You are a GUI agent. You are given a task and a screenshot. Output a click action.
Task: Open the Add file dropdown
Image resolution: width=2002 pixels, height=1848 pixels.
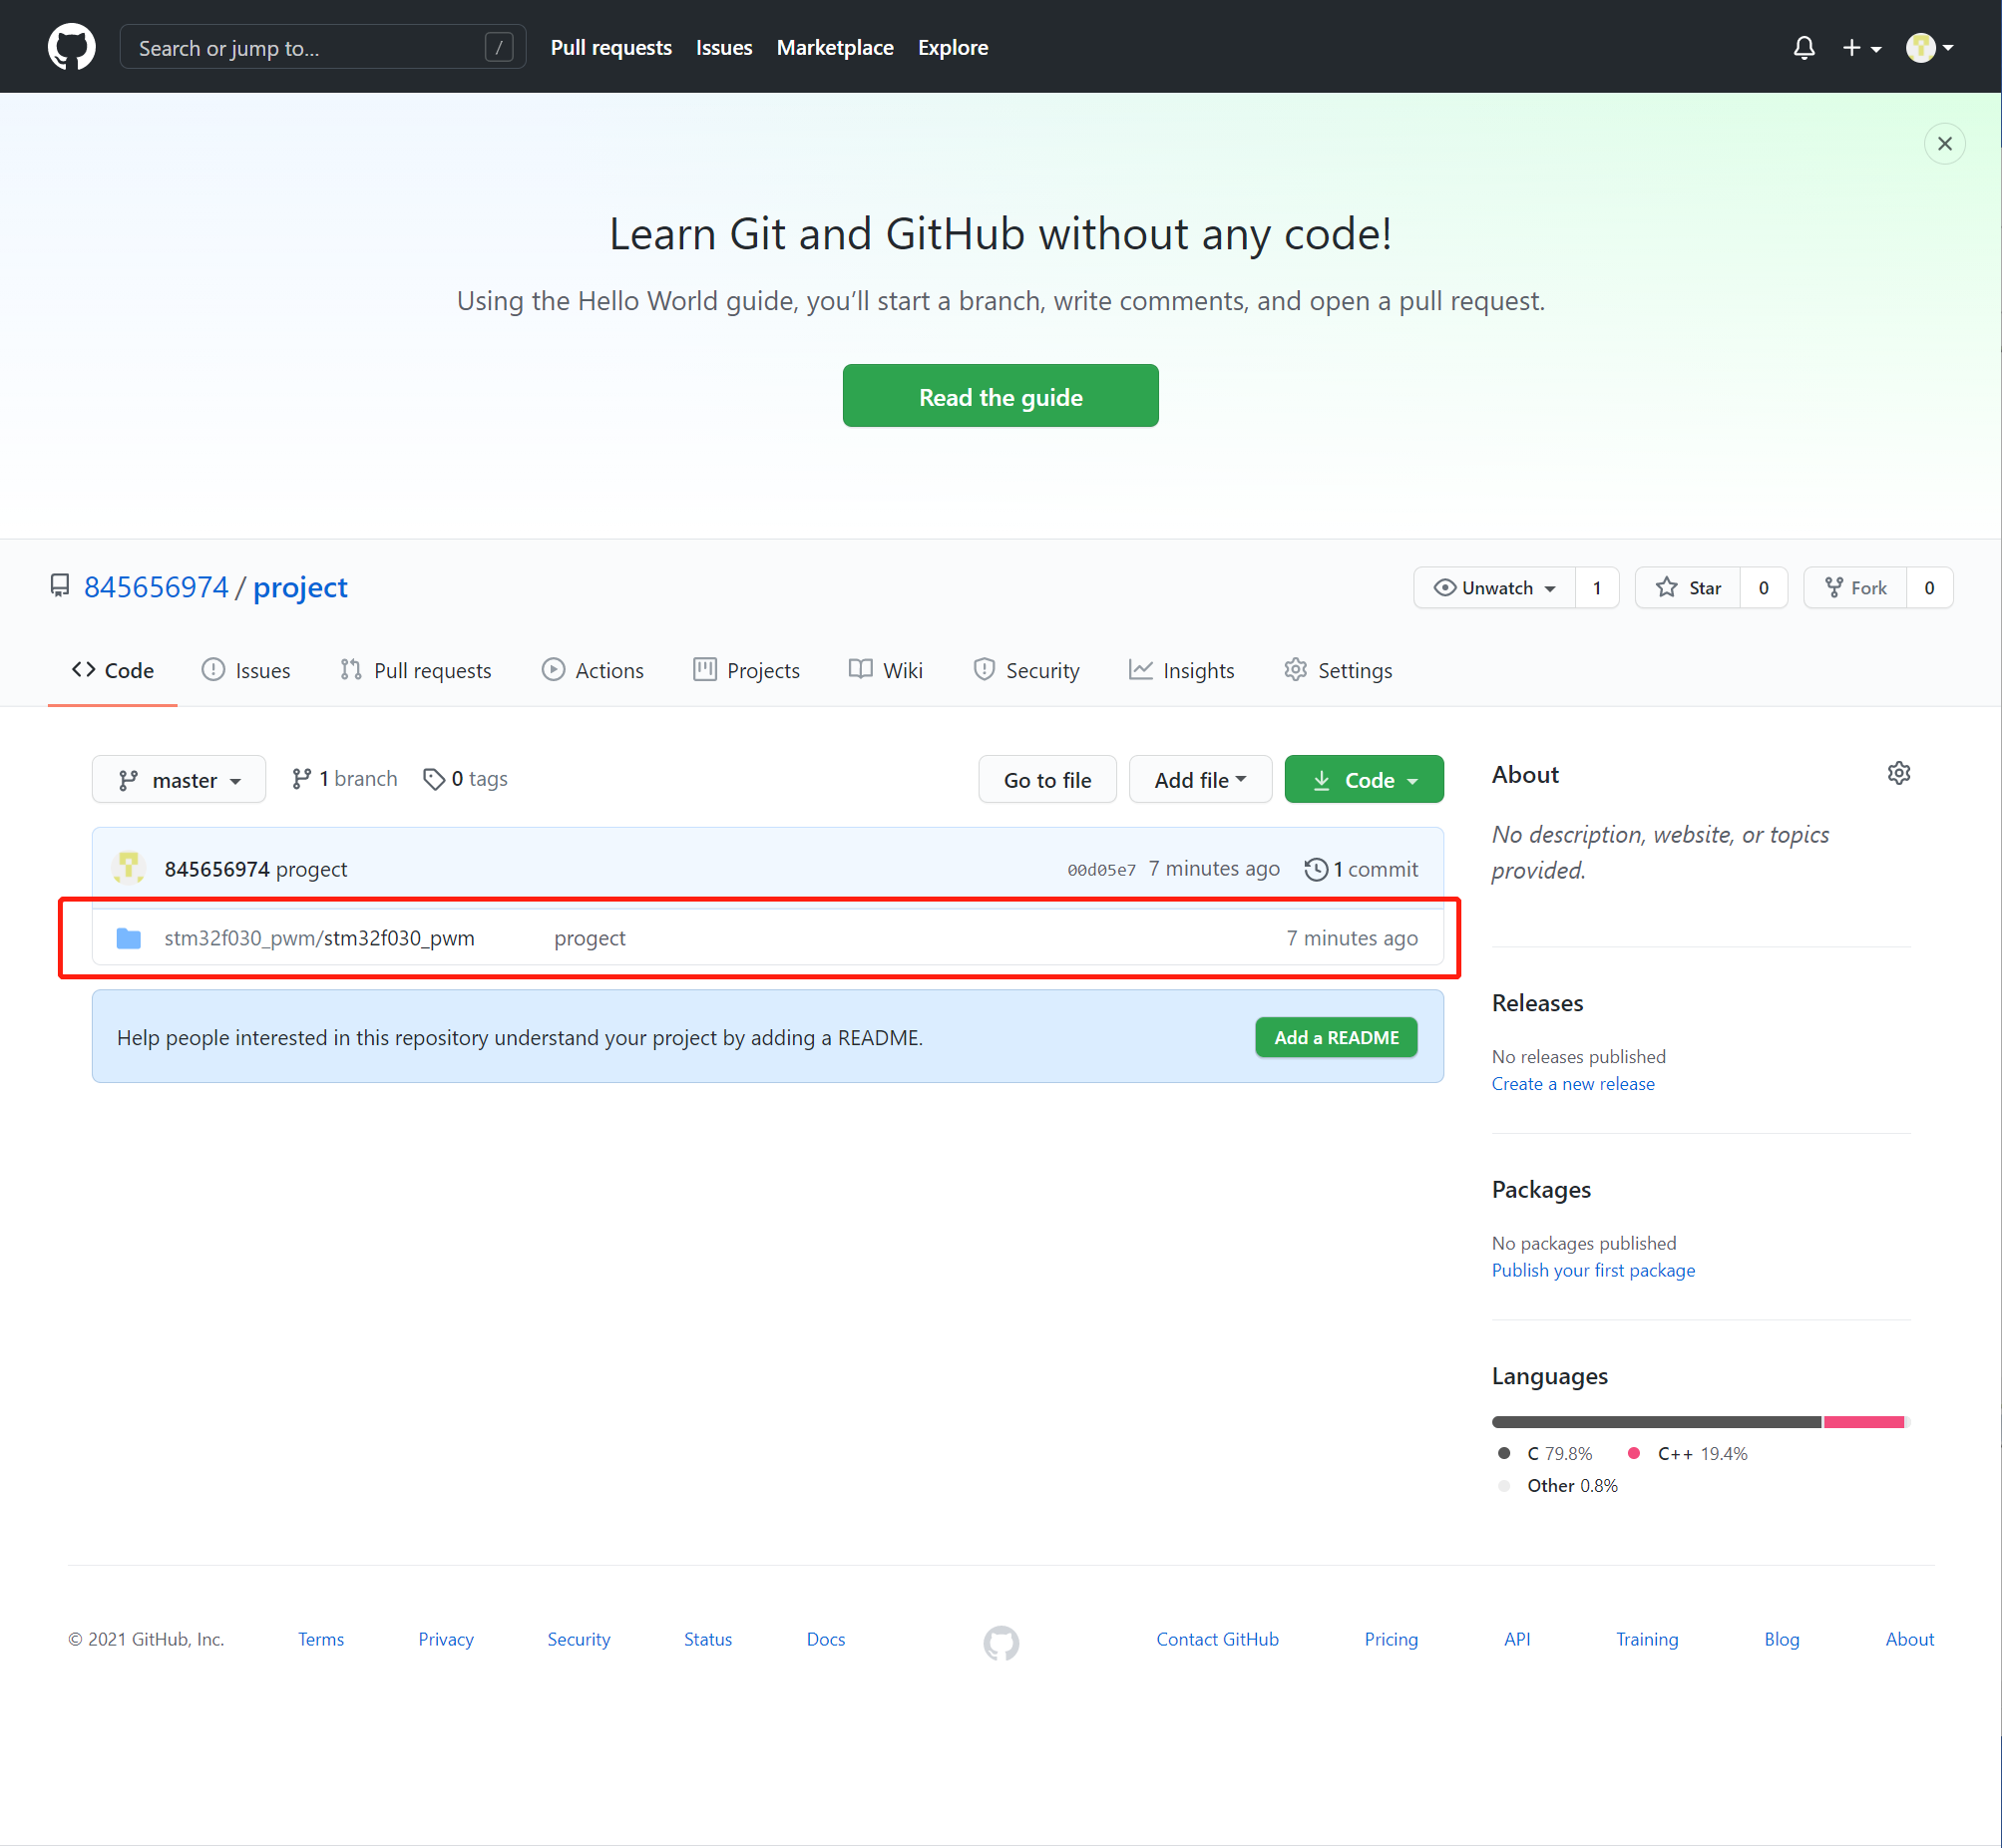pyautogui.click(x=1199, y=780)
